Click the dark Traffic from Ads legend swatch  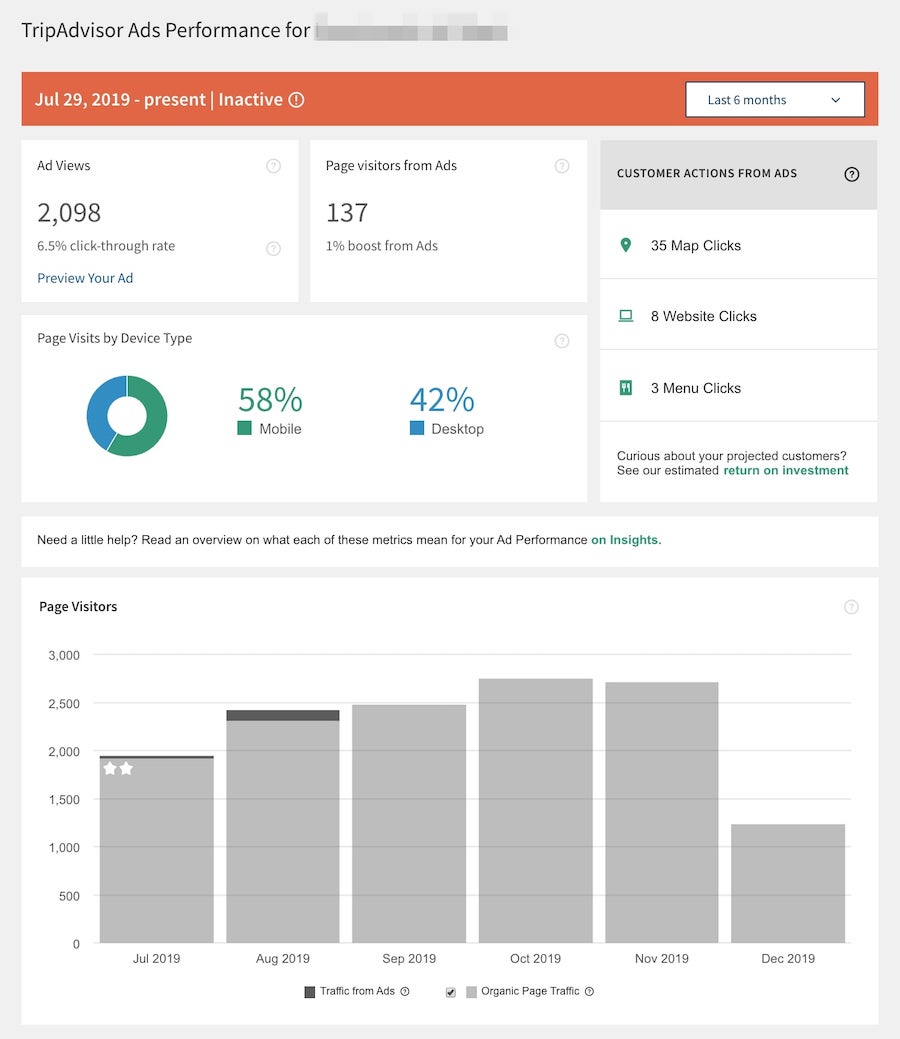tap(309, 992)
